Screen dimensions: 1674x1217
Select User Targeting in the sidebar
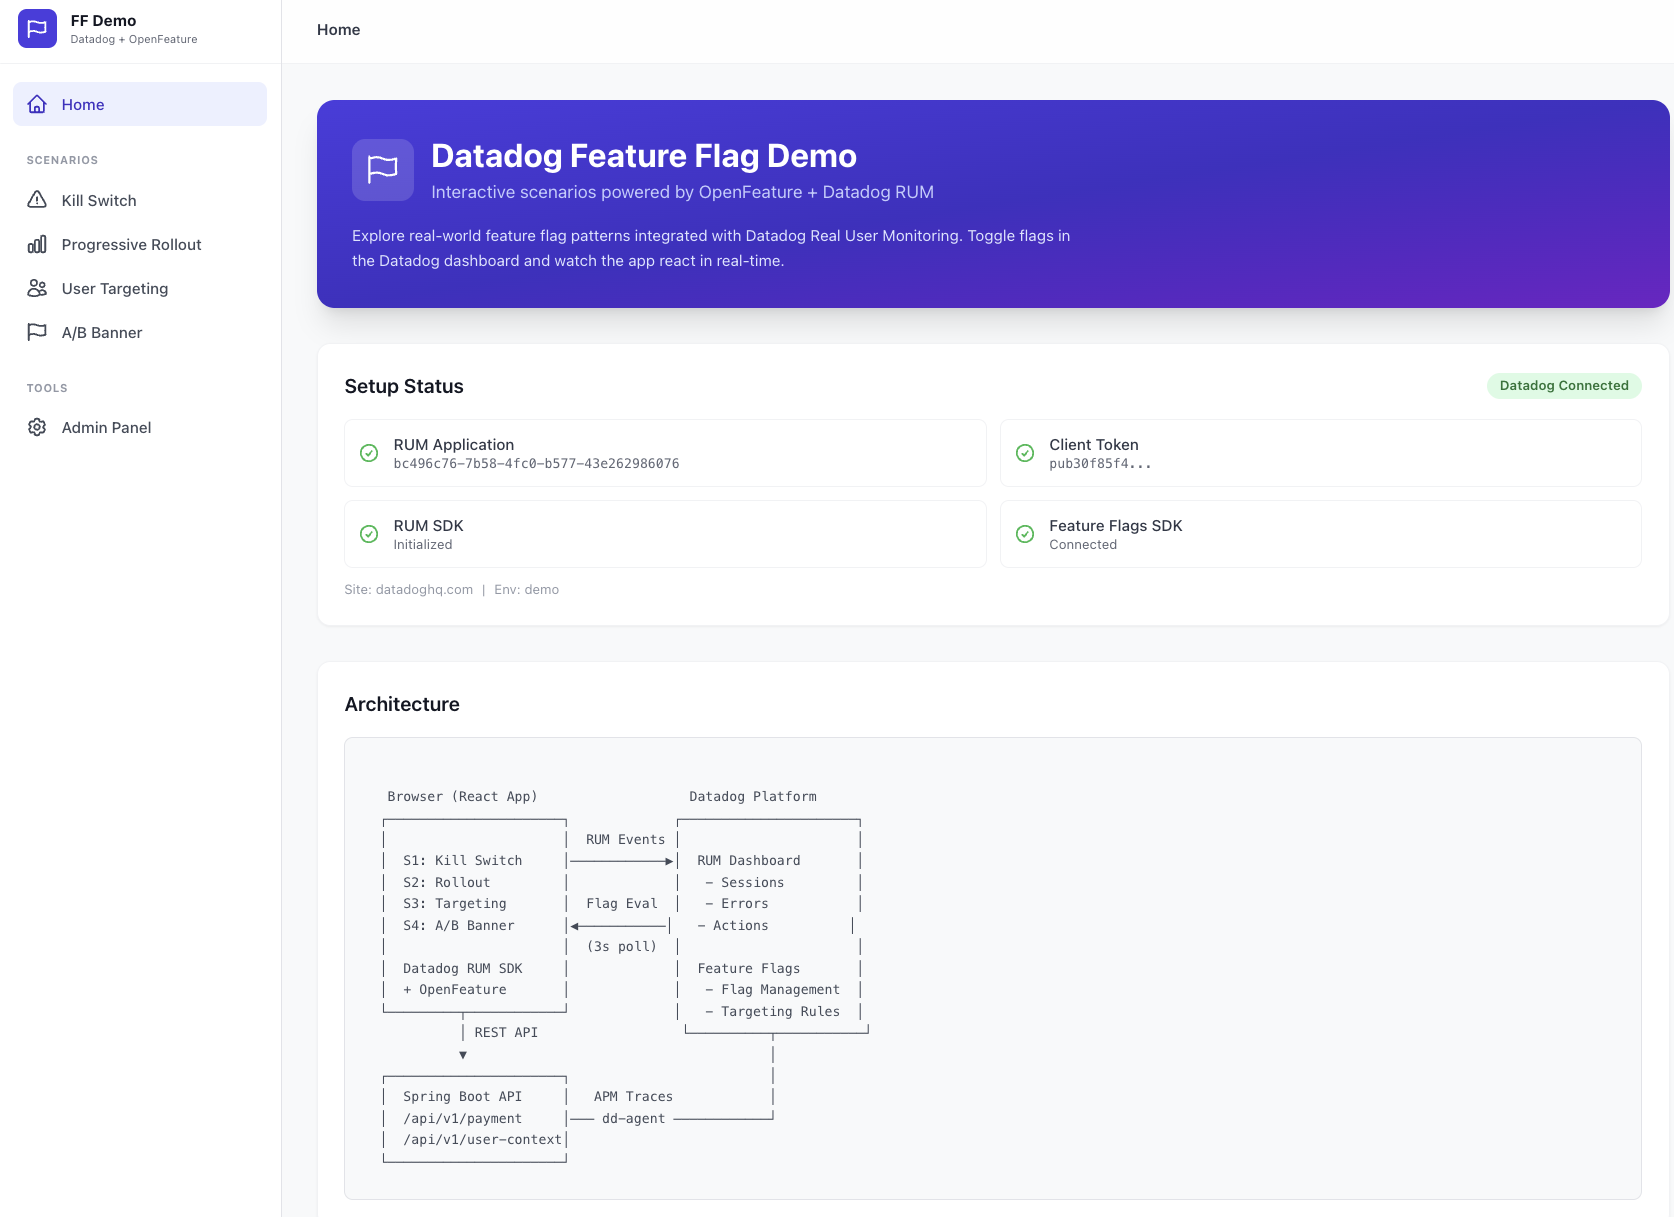[x=140, y=288]
